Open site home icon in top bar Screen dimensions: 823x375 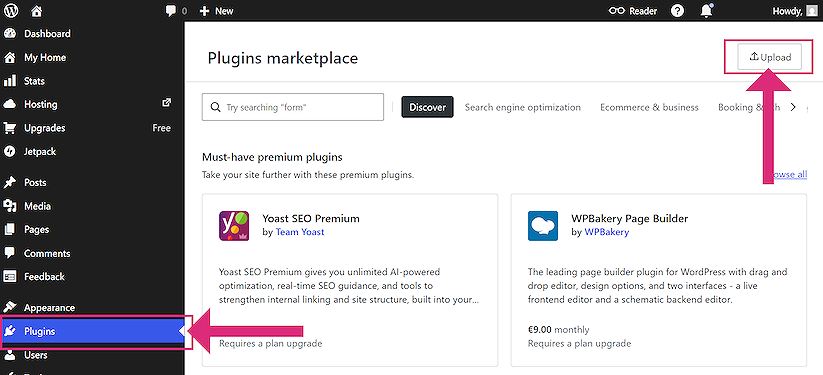(x=36, y=11)
